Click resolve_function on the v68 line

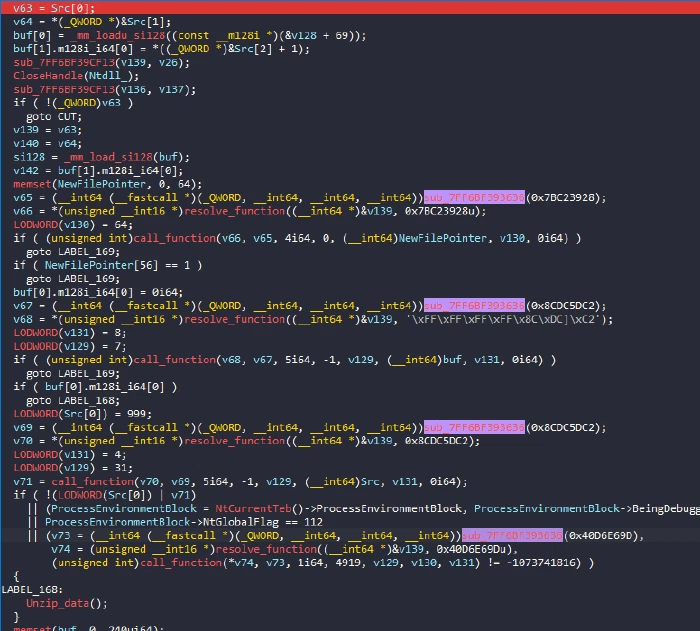click(x=234, y=319)
